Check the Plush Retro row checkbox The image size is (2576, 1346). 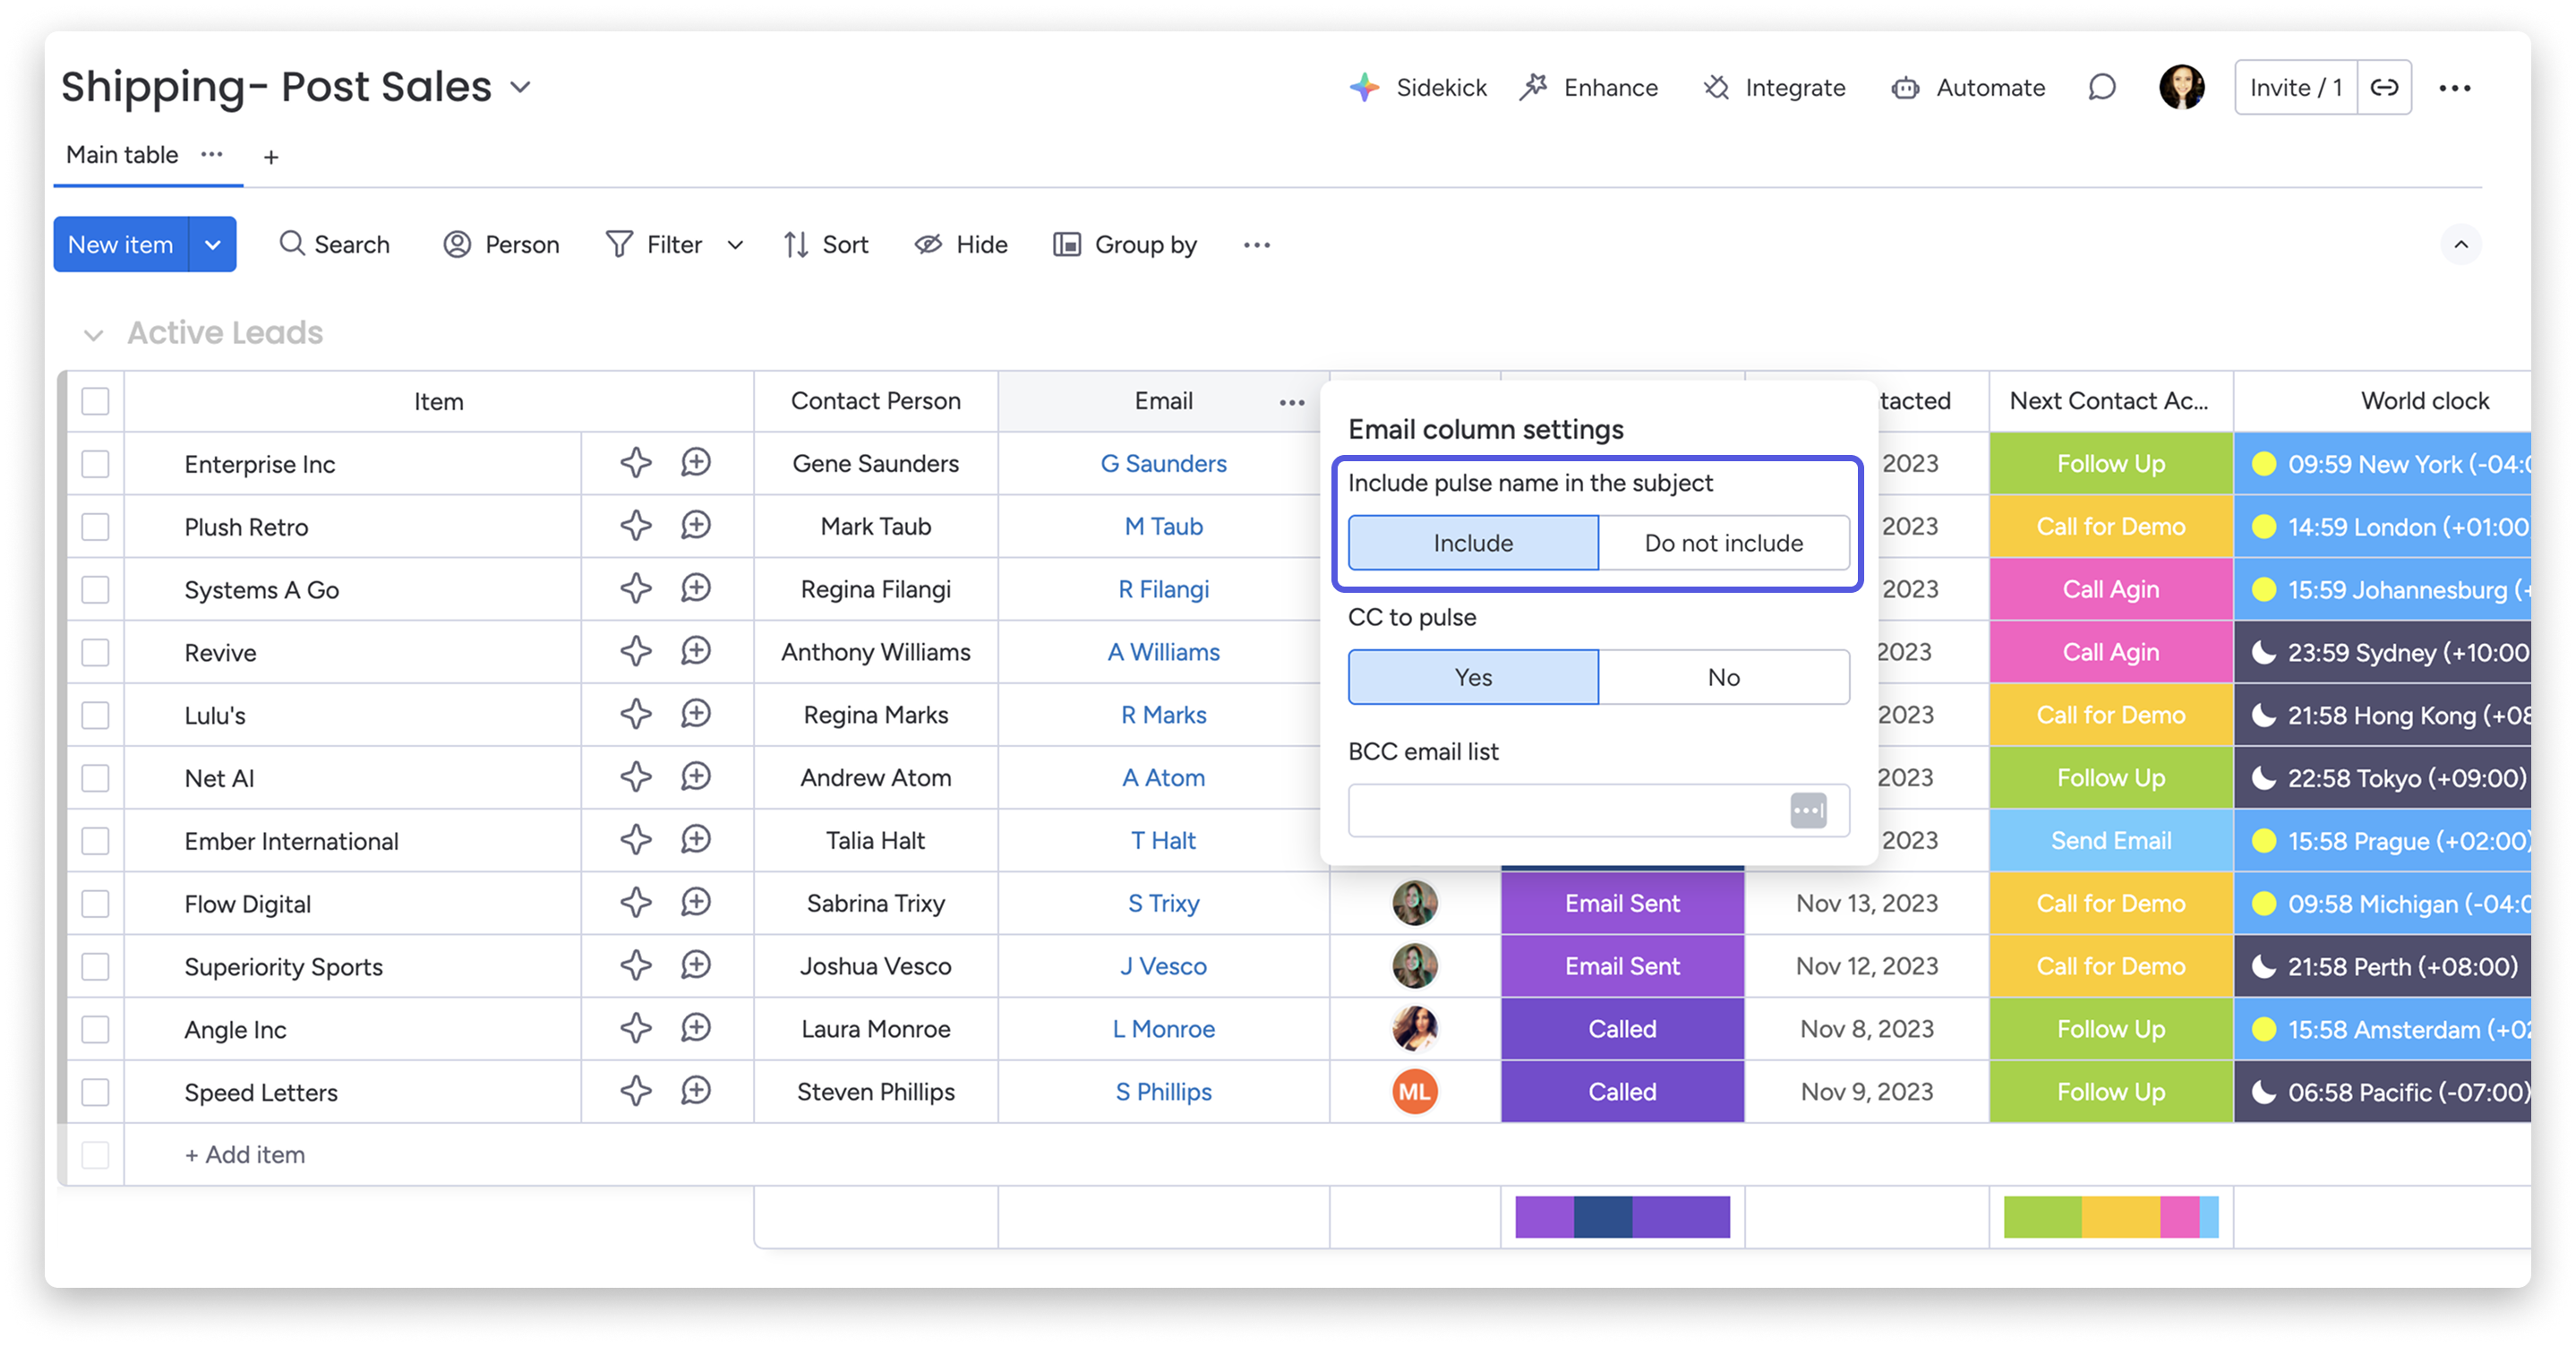click(x=95, y=526)
